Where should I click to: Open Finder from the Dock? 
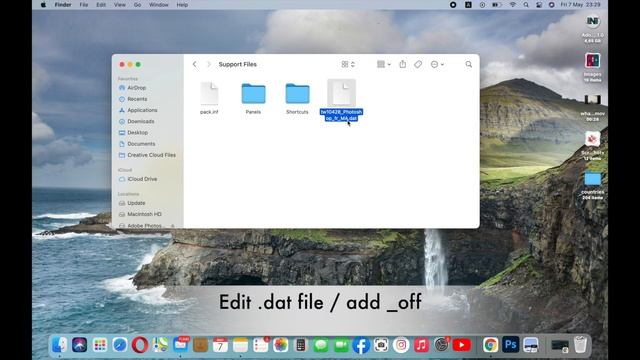pos(60,345)
